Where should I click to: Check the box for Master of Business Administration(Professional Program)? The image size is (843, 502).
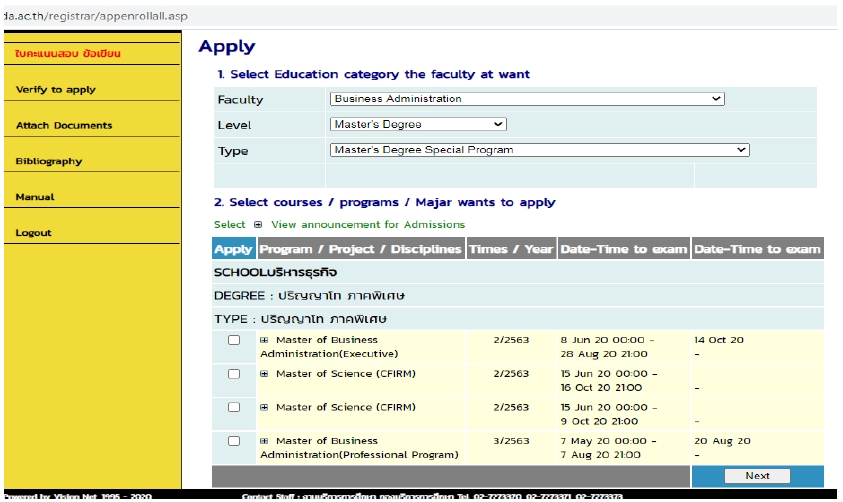click(234, 441)
